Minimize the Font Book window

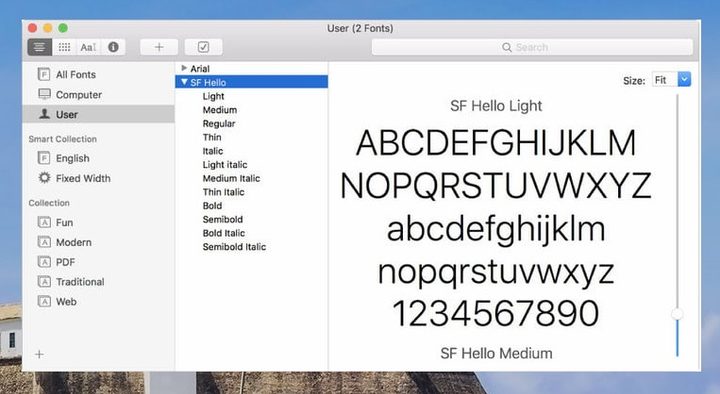pos(48,28)
